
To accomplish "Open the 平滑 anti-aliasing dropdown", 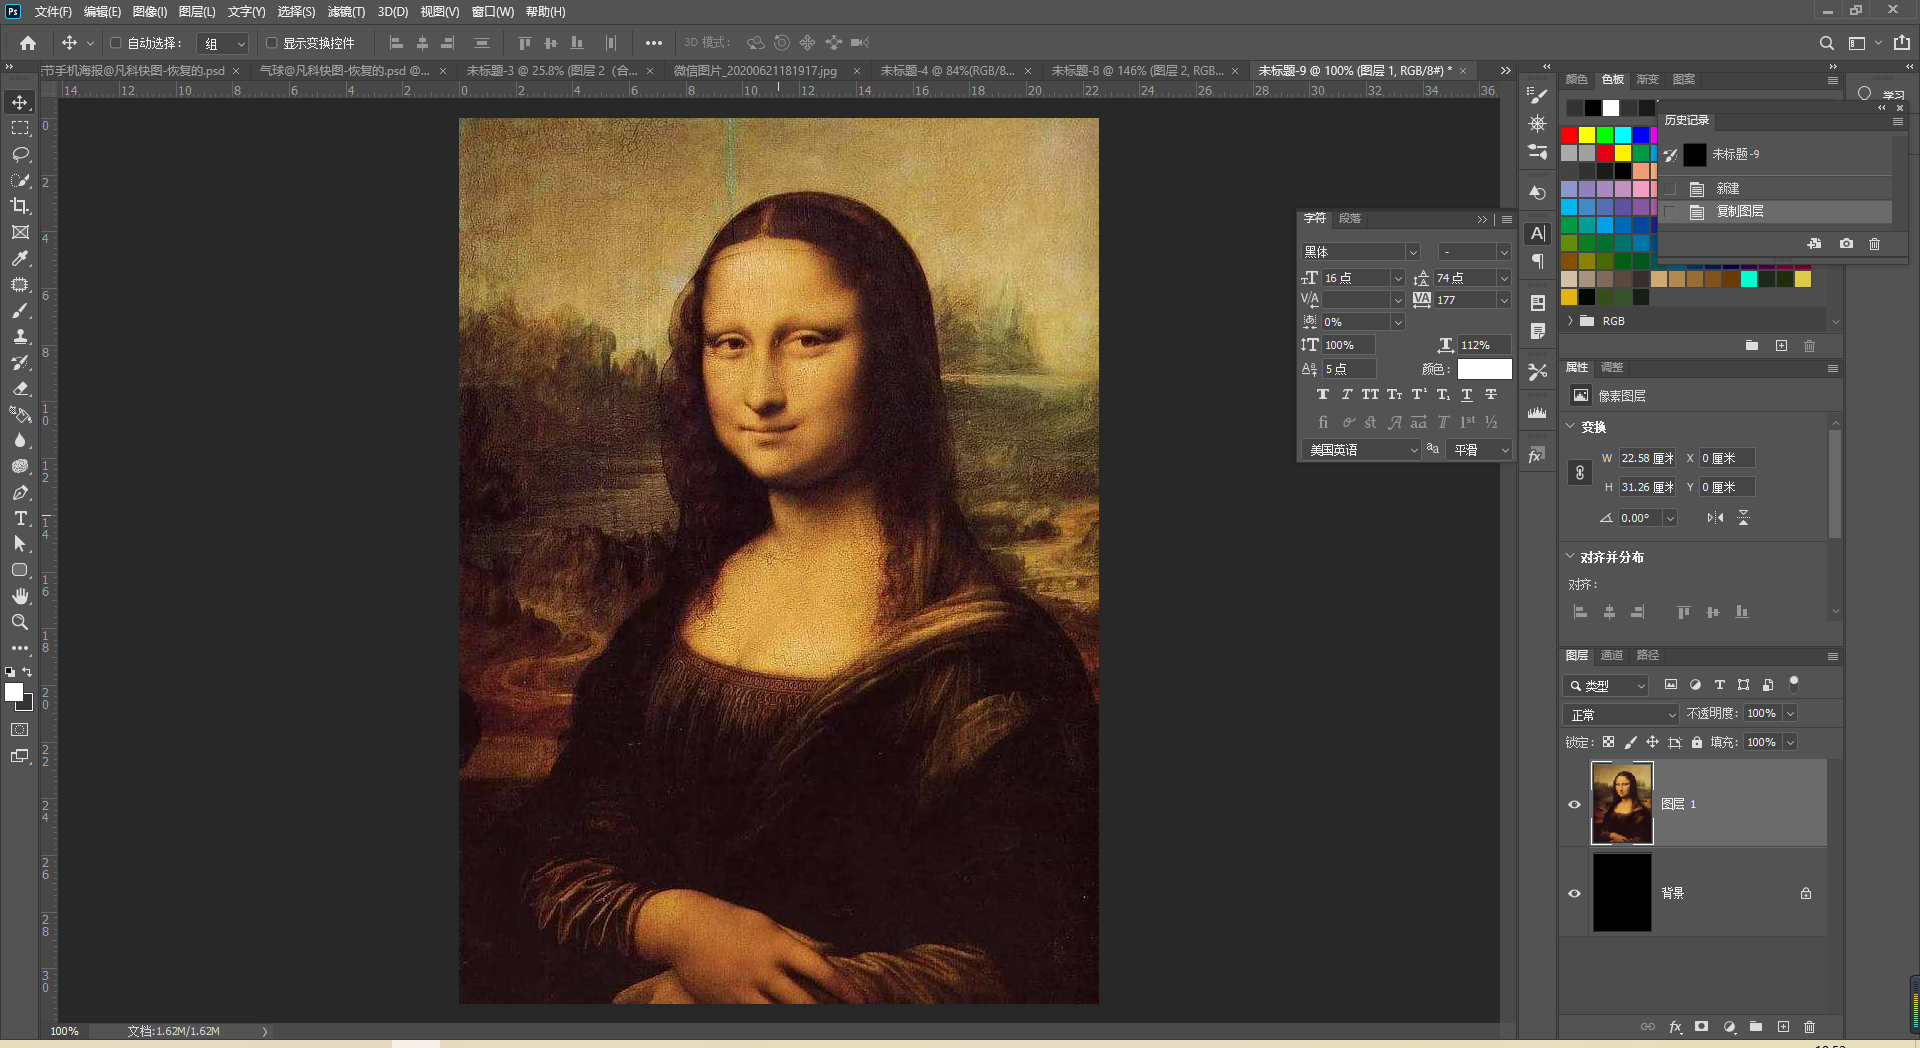I will pos(1479,450).
